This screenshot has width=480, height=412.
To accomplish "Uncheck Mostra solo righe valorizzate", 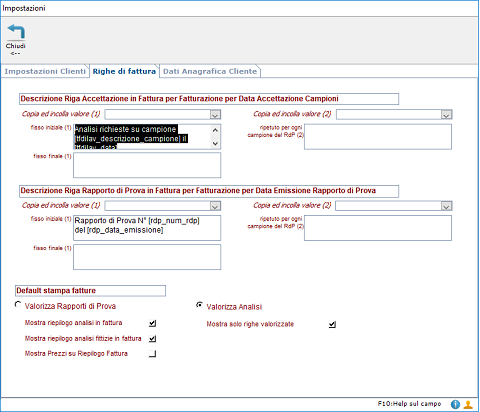I will click(332, 324).
